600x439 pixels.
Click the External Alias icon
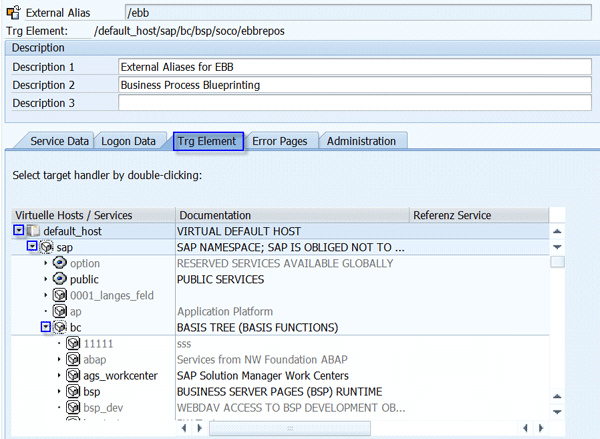coord(13,12)
